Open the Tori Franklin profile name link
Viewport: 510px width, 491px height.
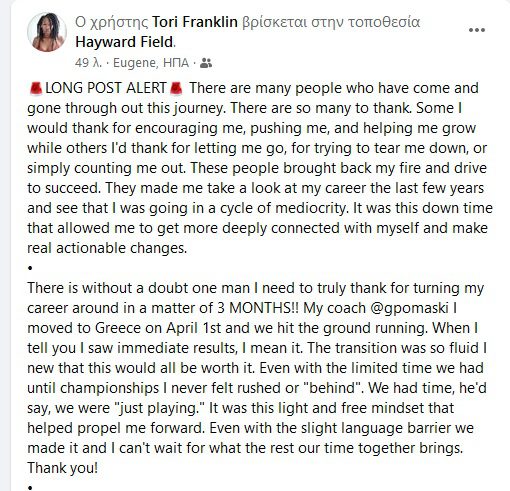pyautogui.click(x=195, y=22)
